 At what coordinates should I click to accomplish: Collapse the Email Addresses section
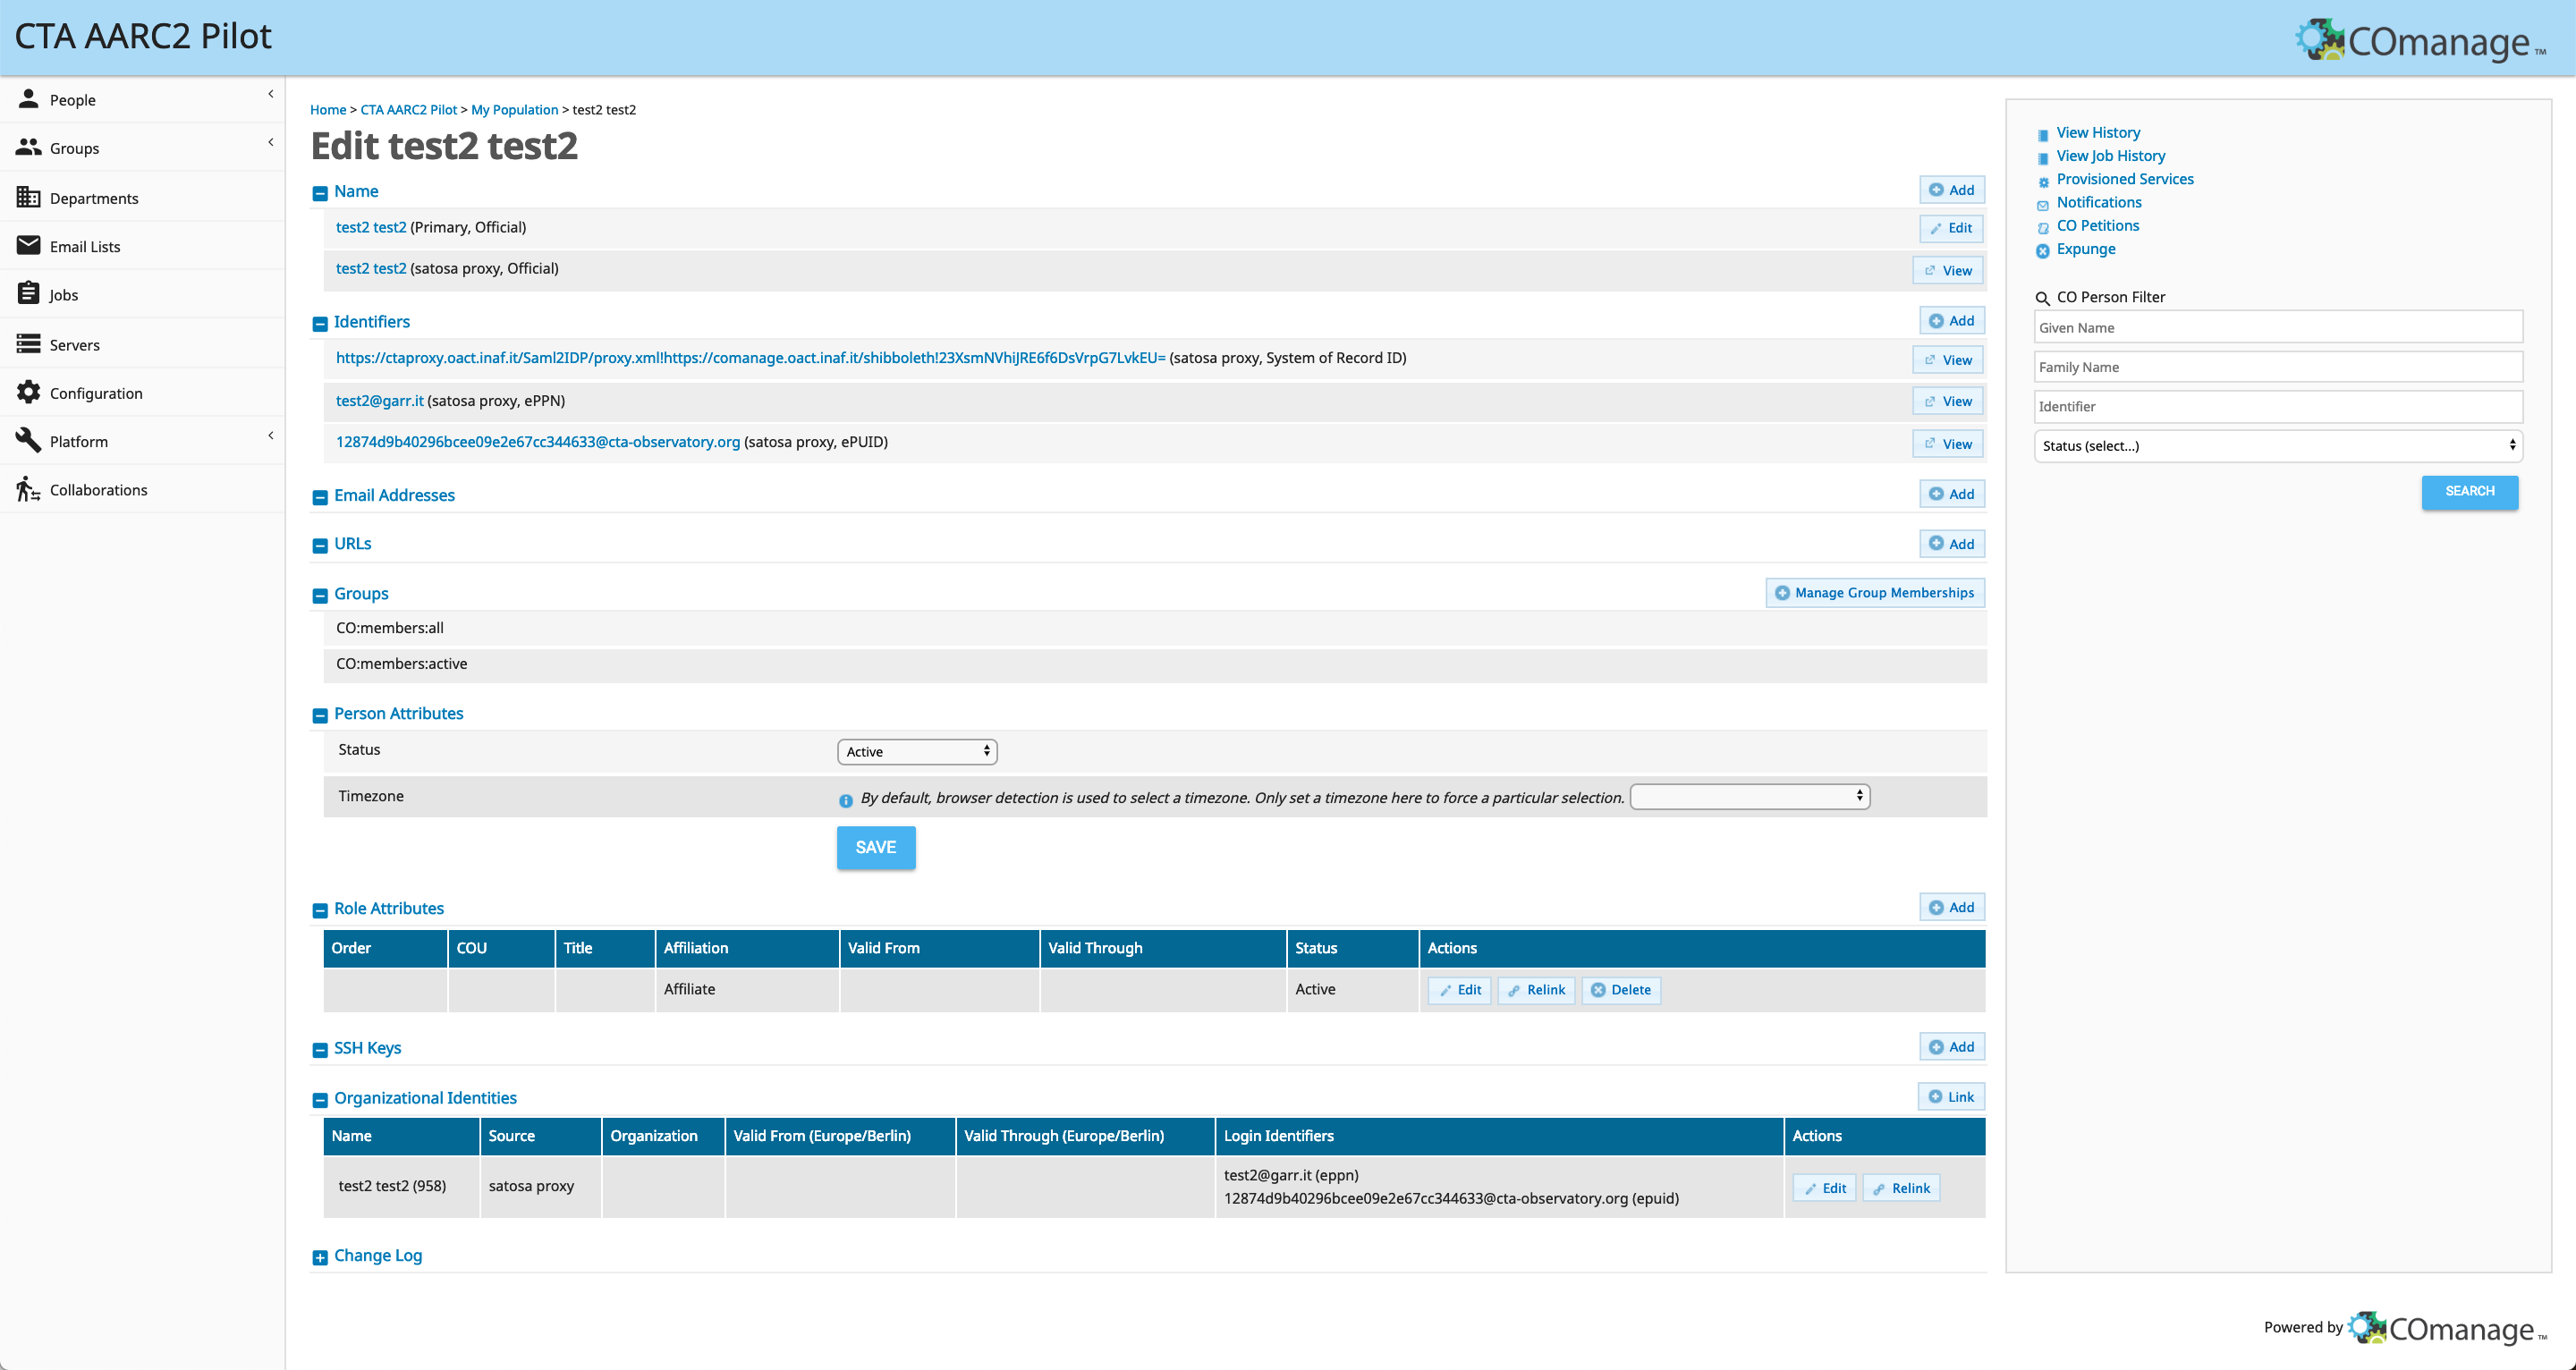(x=320, y=497)
